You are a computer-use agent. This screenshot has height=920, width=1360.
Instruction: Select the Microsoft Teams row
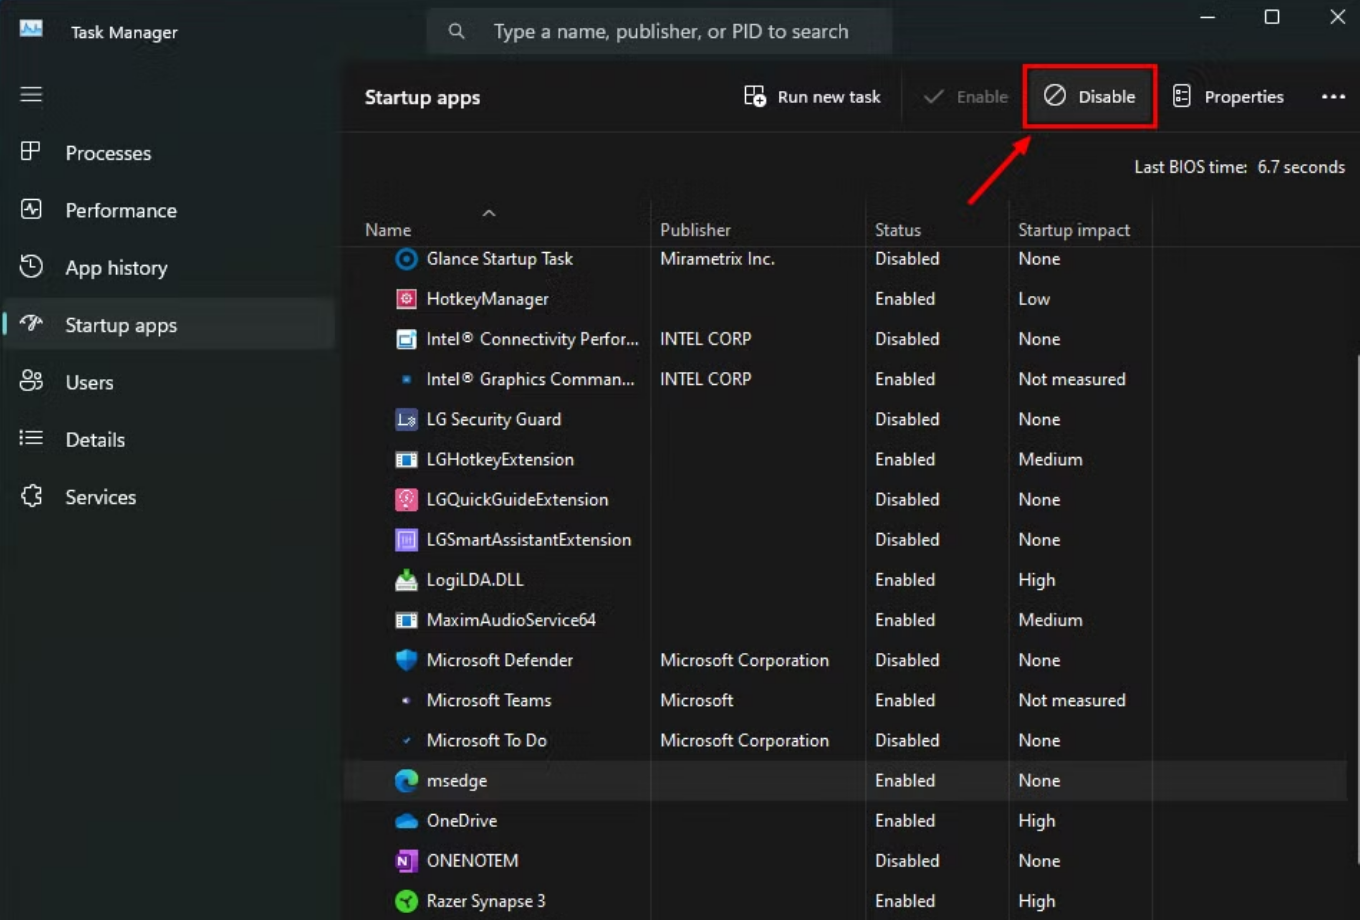click(x=845, y=700)
